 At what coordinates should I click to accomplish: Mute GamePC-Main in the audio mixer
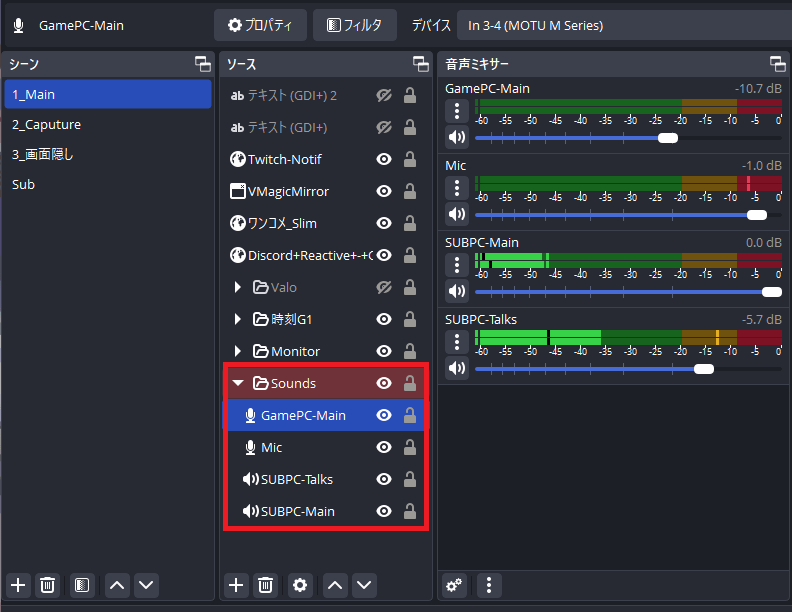click(457, 137)
